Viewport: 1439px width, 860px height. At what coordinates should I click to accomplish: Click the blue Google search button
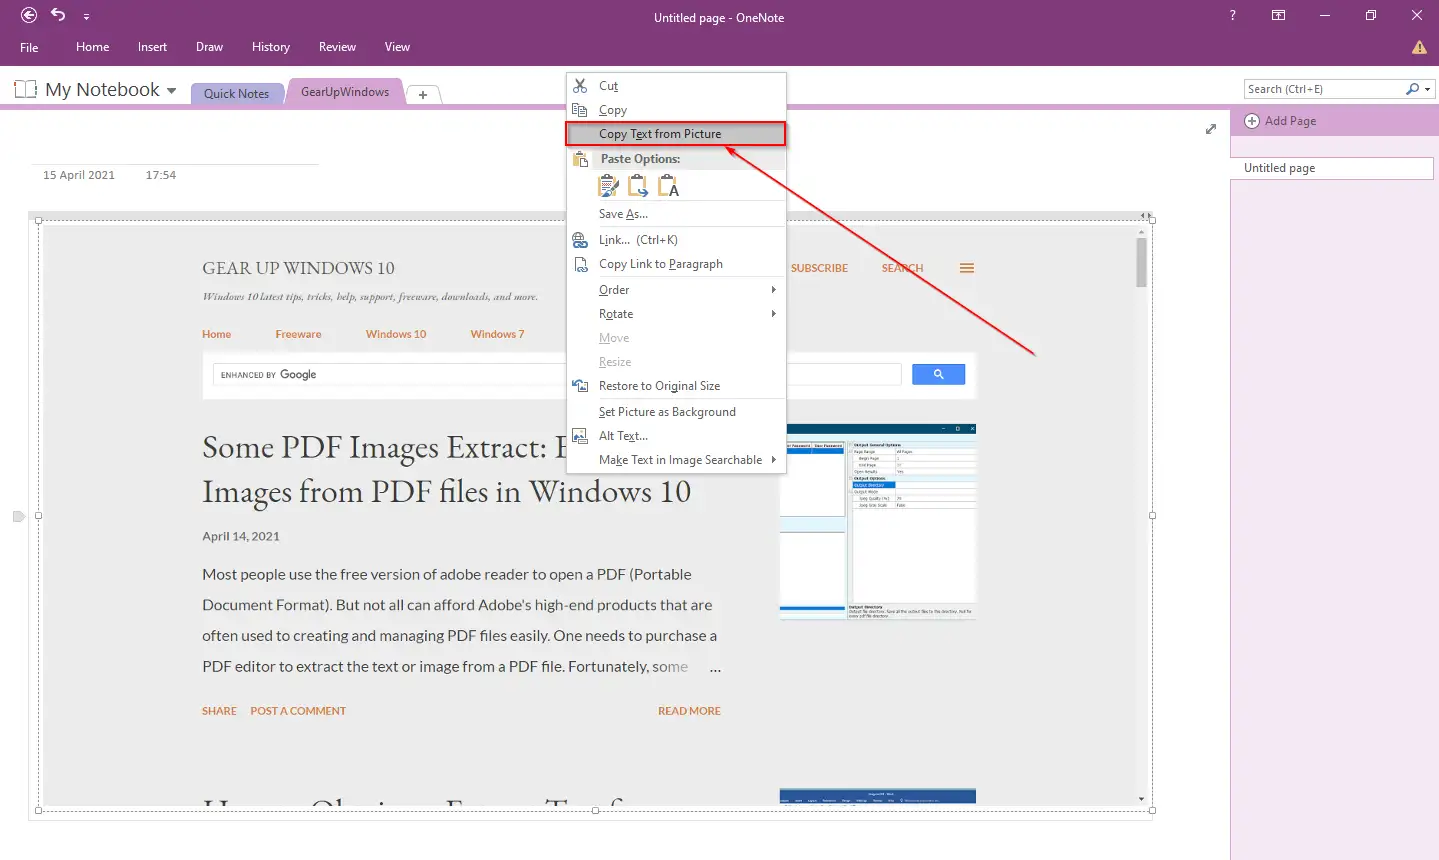point(938,374)
